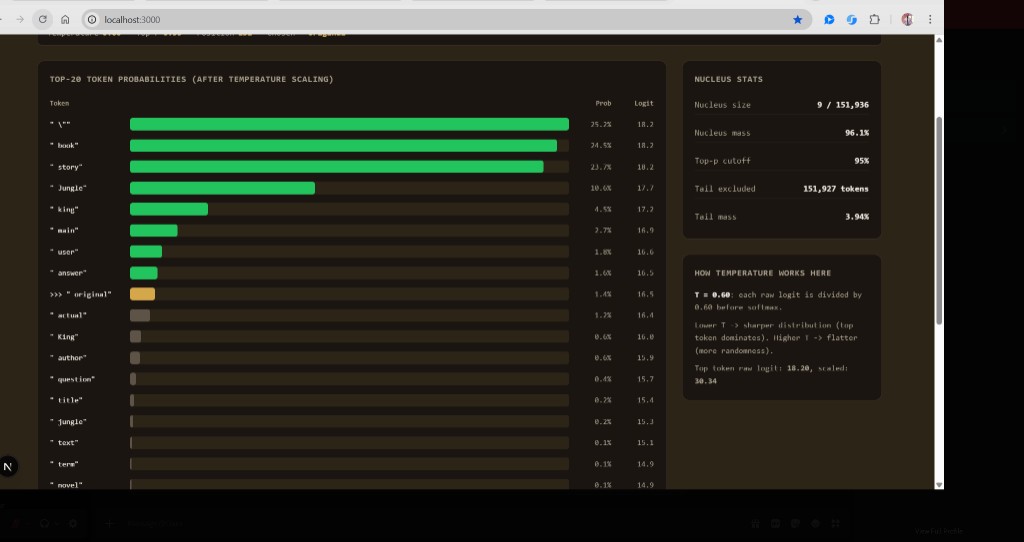Click the lowercase 'jungle' token label
The image size is (1024, 542).
(x=68, y=421)
